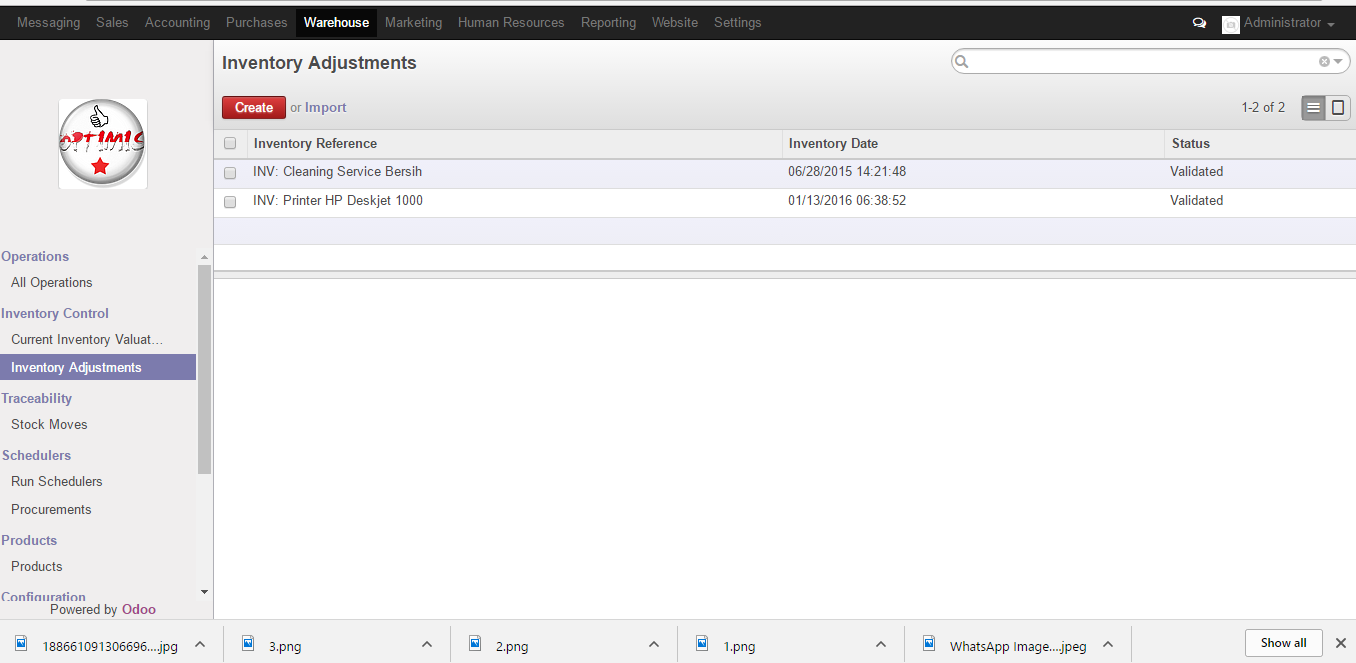Tick the checkbox for Printer HP Deskjet 1000
Screen dimensions: 1356x663
pos(230,202)
